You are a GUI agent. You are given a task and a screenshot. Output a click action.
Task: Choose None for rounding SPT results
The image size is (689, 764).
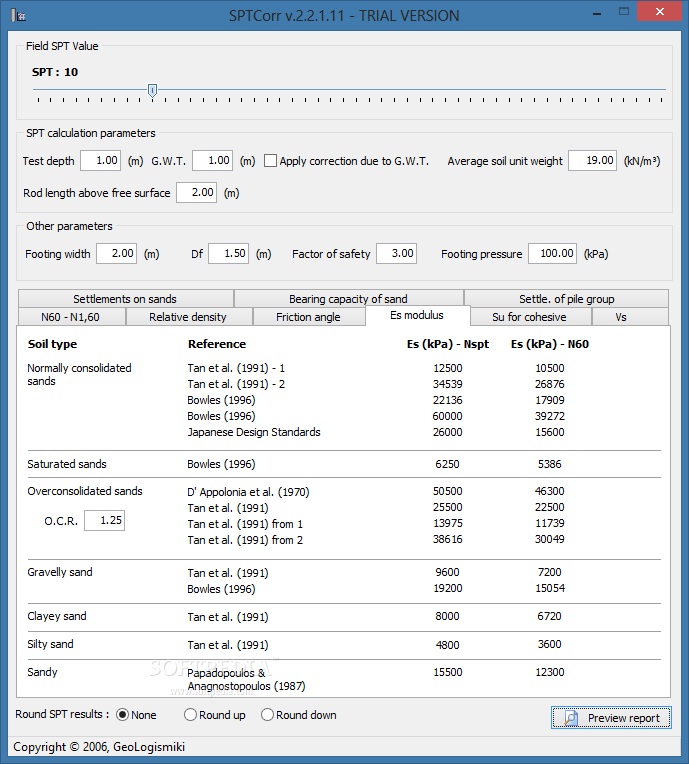(122, 715)
